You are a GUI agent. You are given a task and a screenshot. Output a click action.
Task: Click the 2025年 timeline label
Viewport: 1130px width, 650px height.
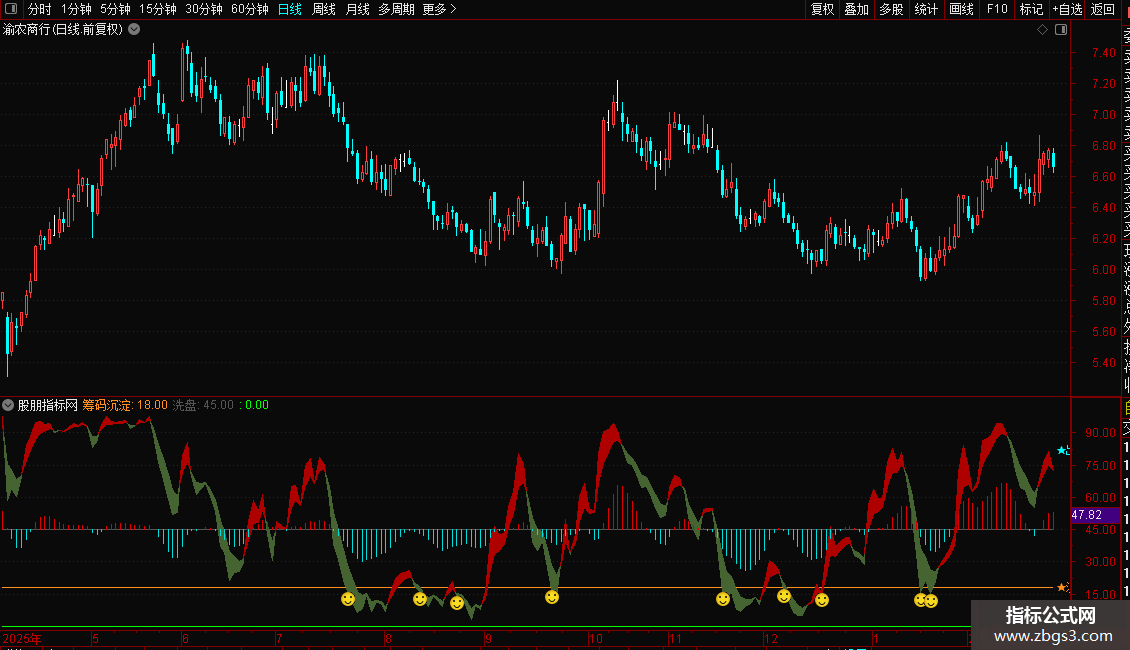[x=22, y=638]
